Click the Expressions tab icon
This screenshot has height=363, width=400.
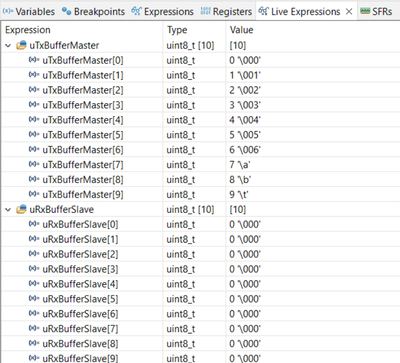pyautogui.click(x=136, y=11)
